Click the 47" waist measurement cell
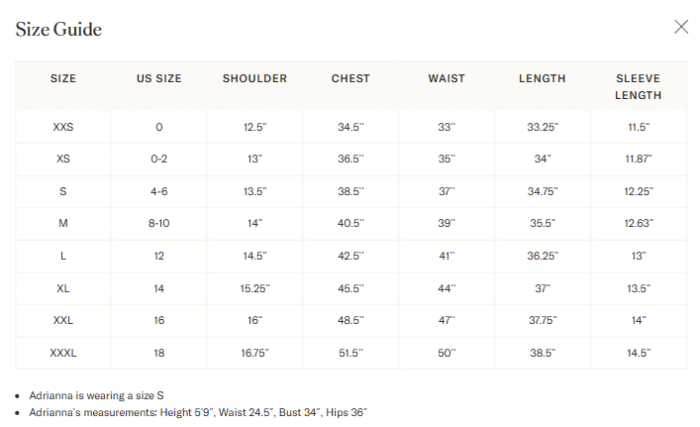 [x=446, y=321]
